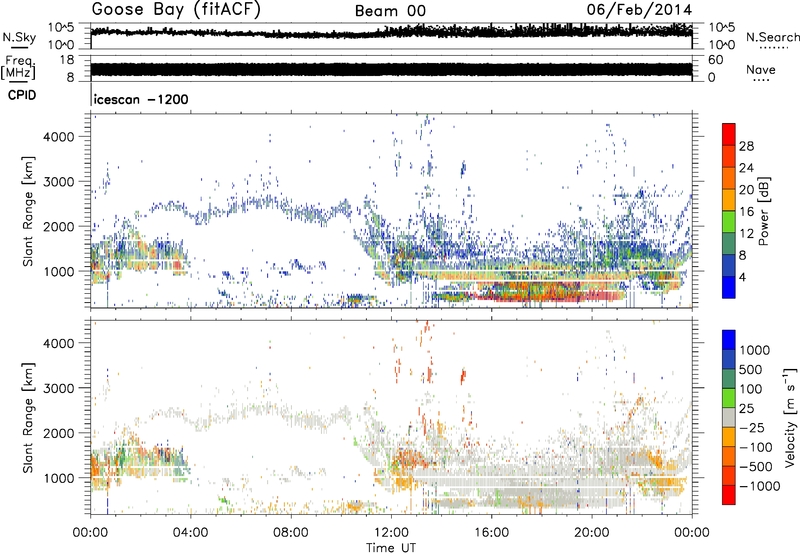Click the frequency band trace in the Freq panel
Screen dimensions: 800x554
click(391, 70)
